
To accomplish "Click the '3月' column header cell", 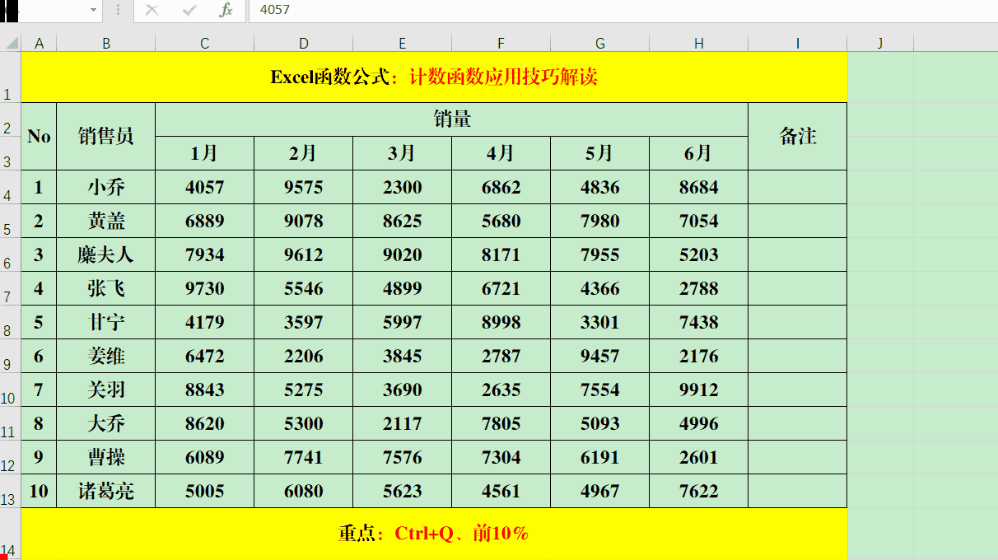I will 402,153.
